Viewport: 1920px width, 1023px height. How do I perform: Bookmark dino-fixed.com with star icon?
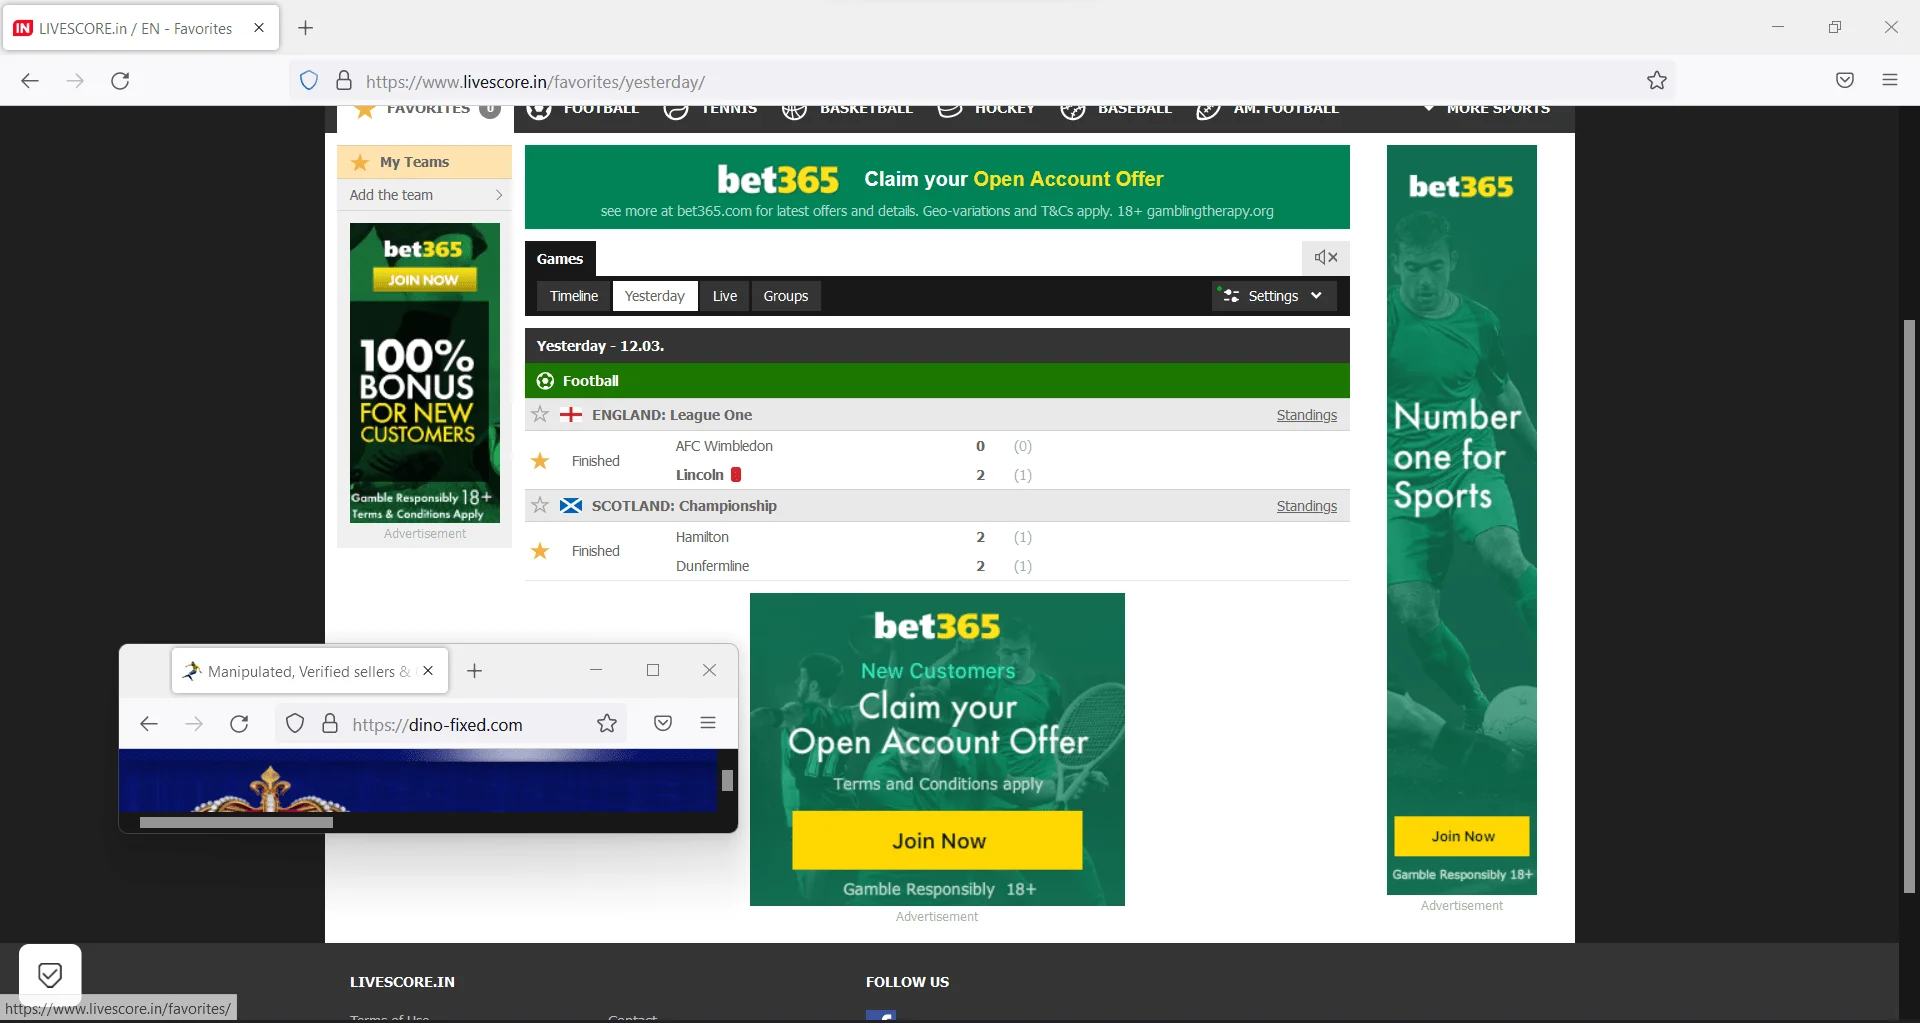pyautogui.click(x=607, y=724)
